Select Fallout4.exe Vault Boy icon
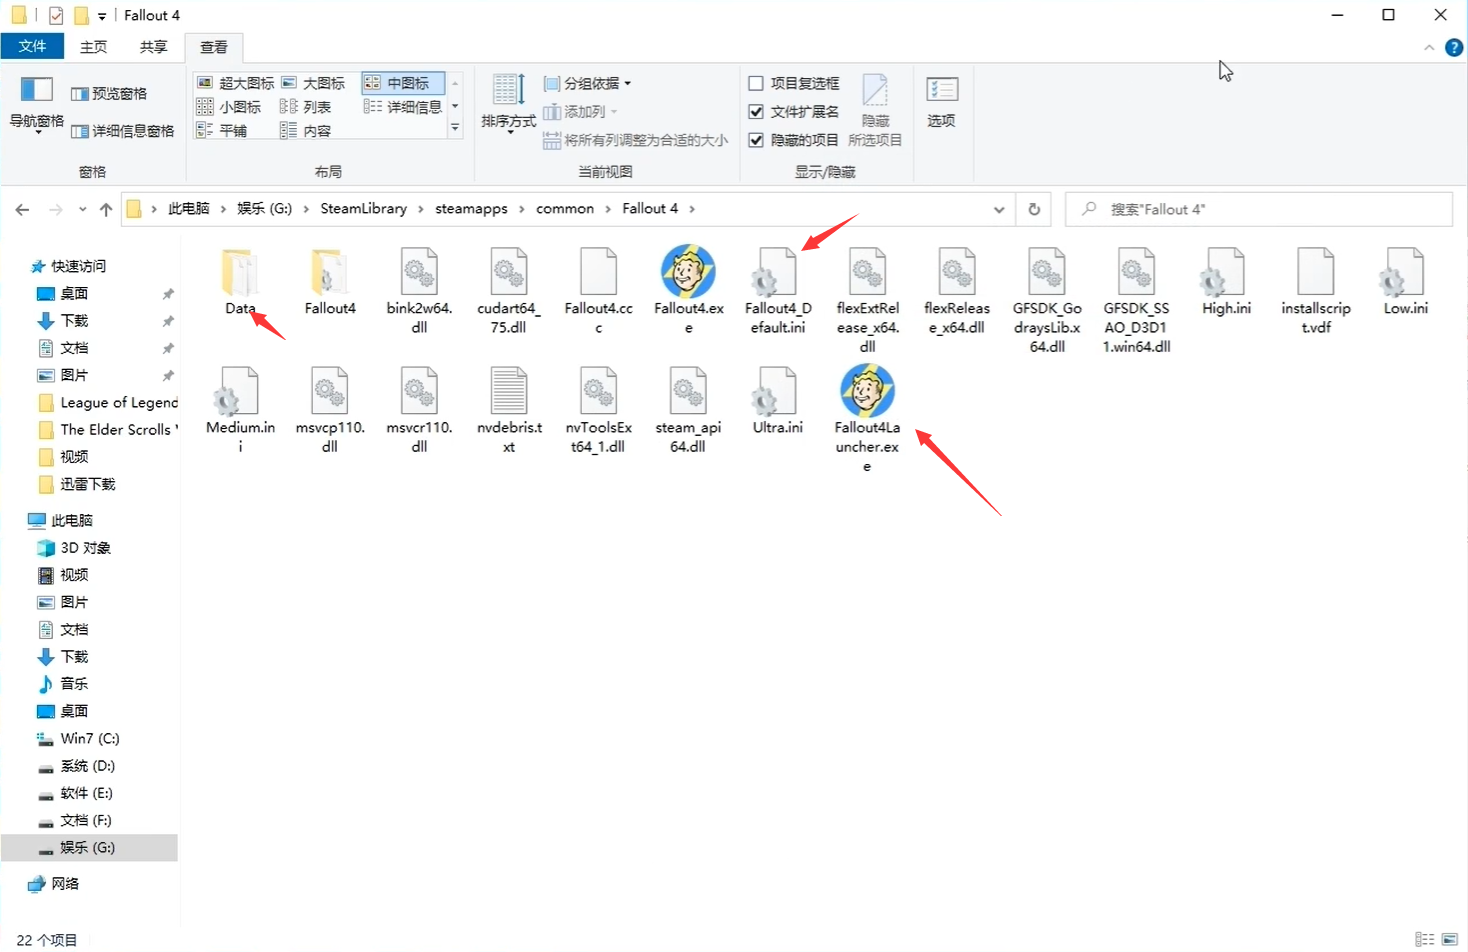Screen dimensions: 1468x952 point(688,271)
